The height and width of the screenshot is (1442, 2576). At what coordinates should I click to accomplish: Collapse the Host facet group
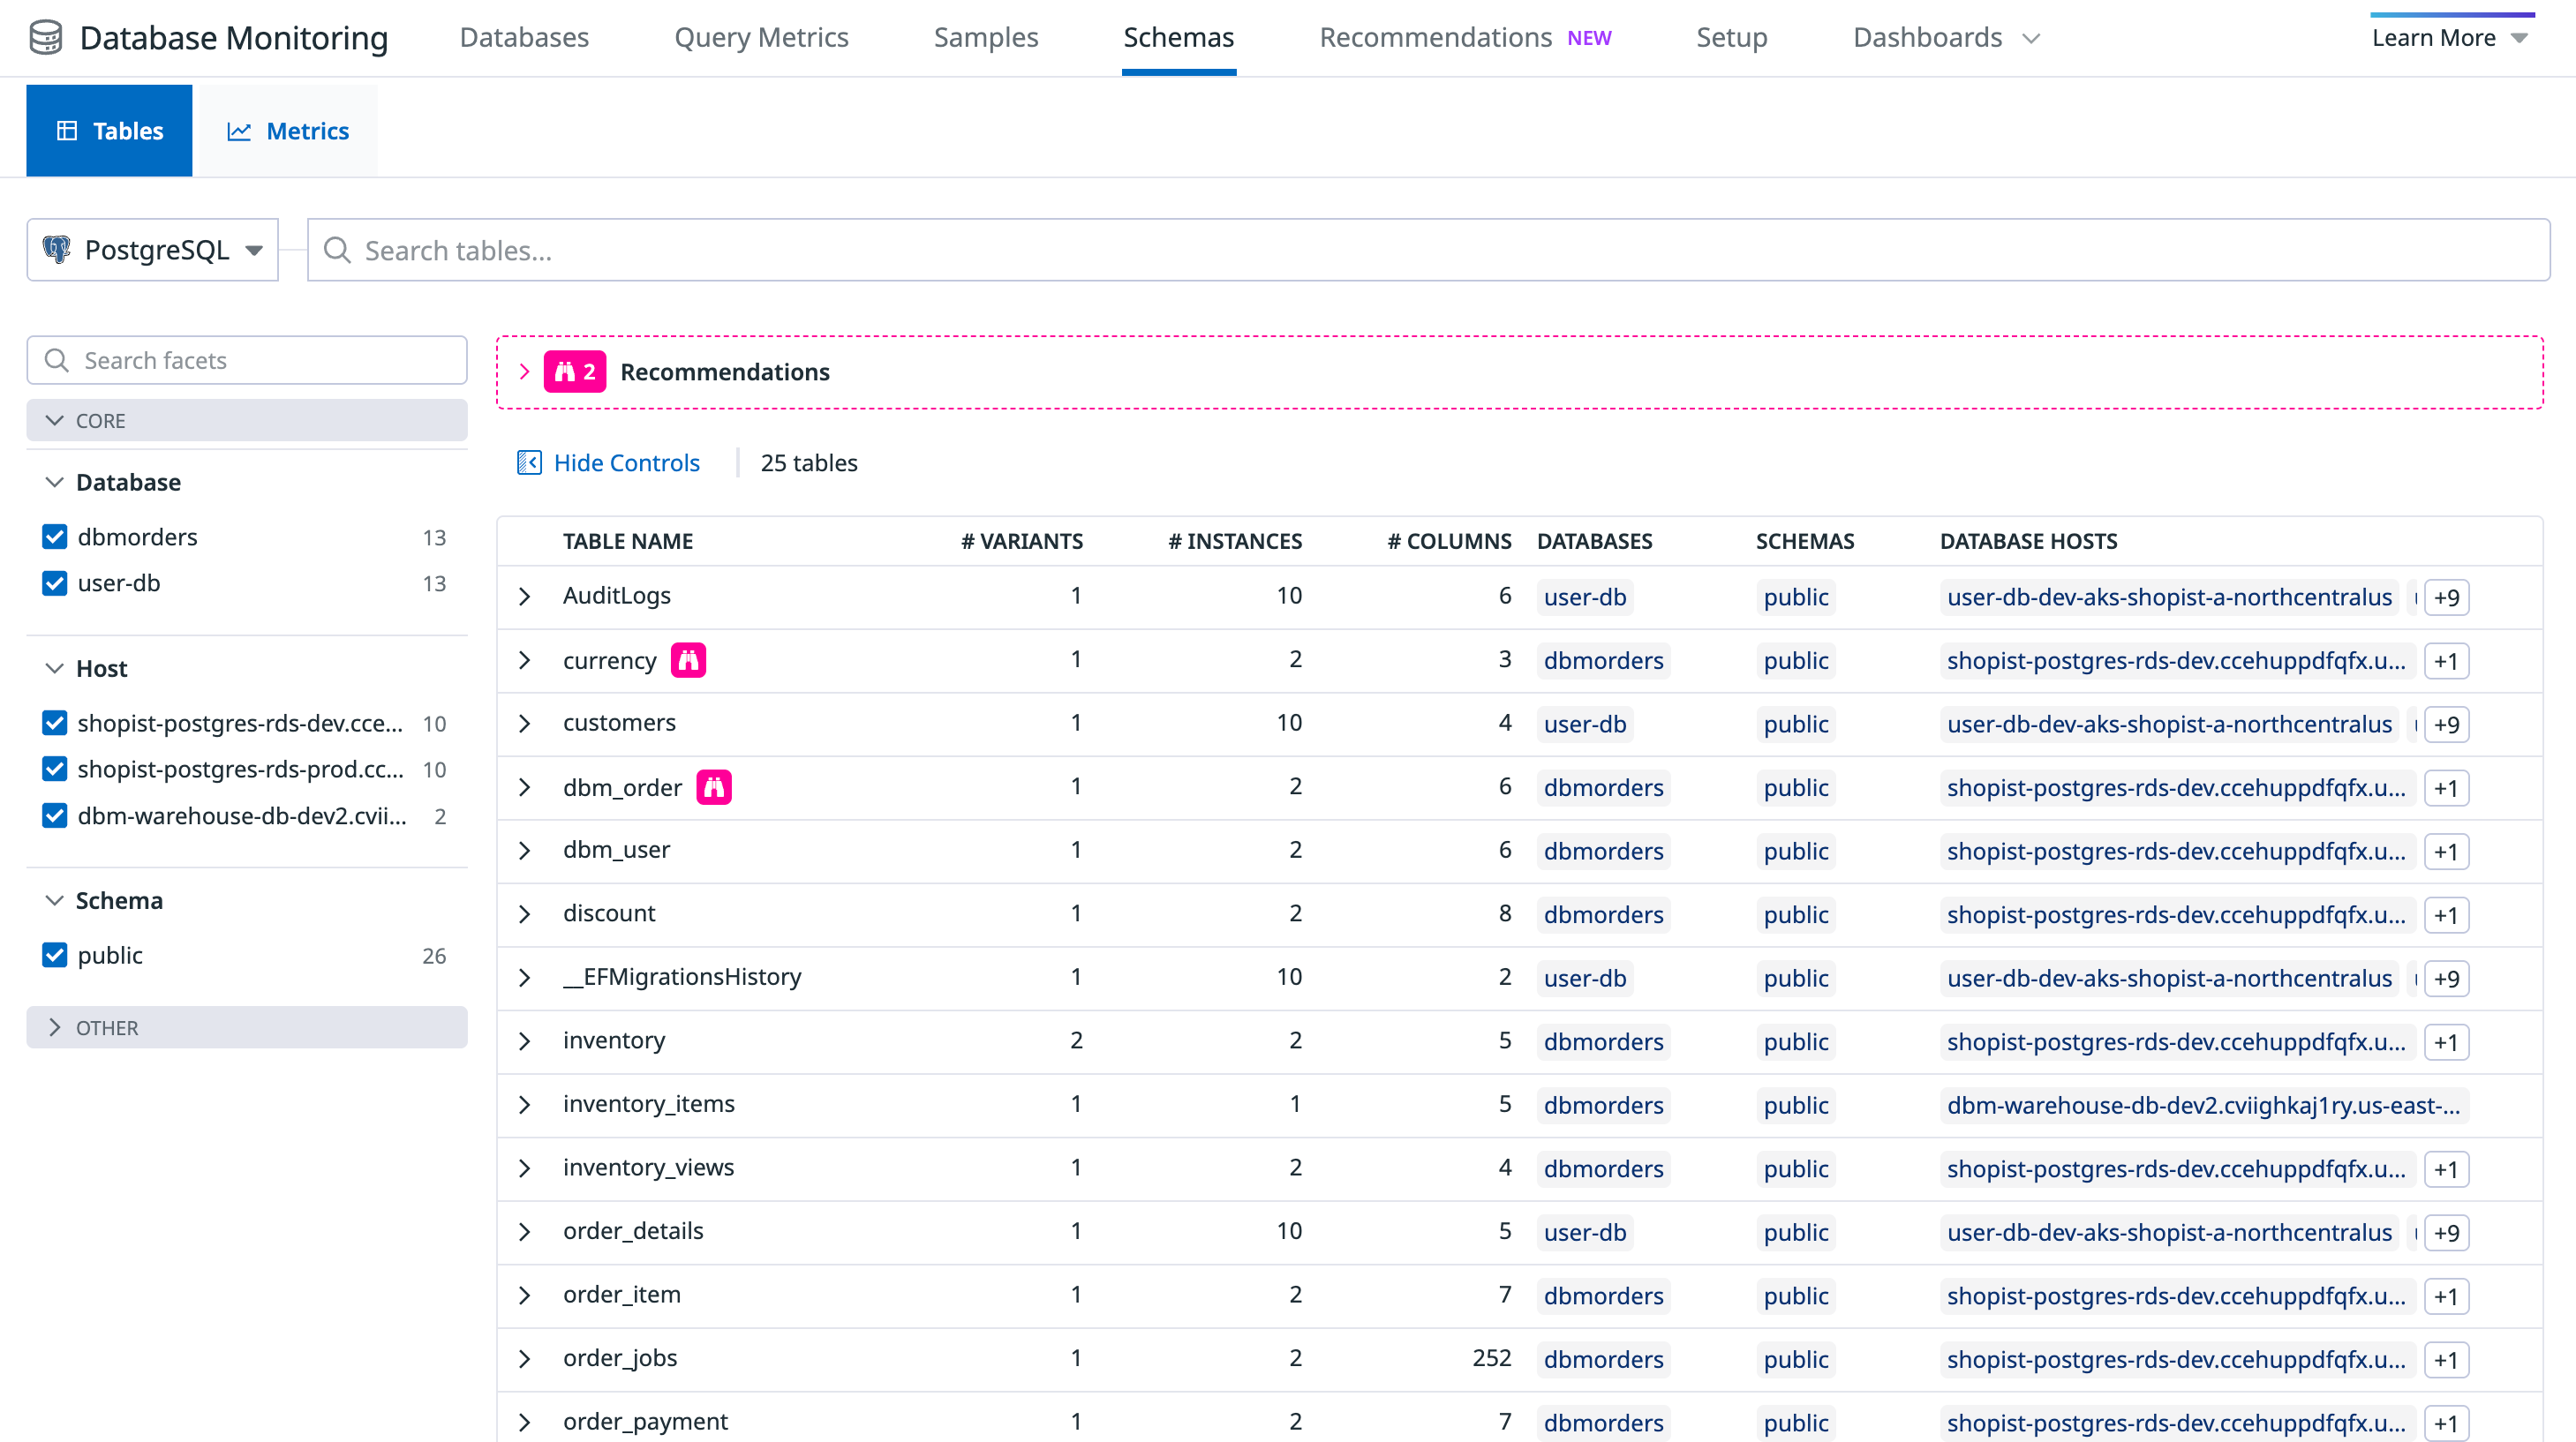[55, 668]
